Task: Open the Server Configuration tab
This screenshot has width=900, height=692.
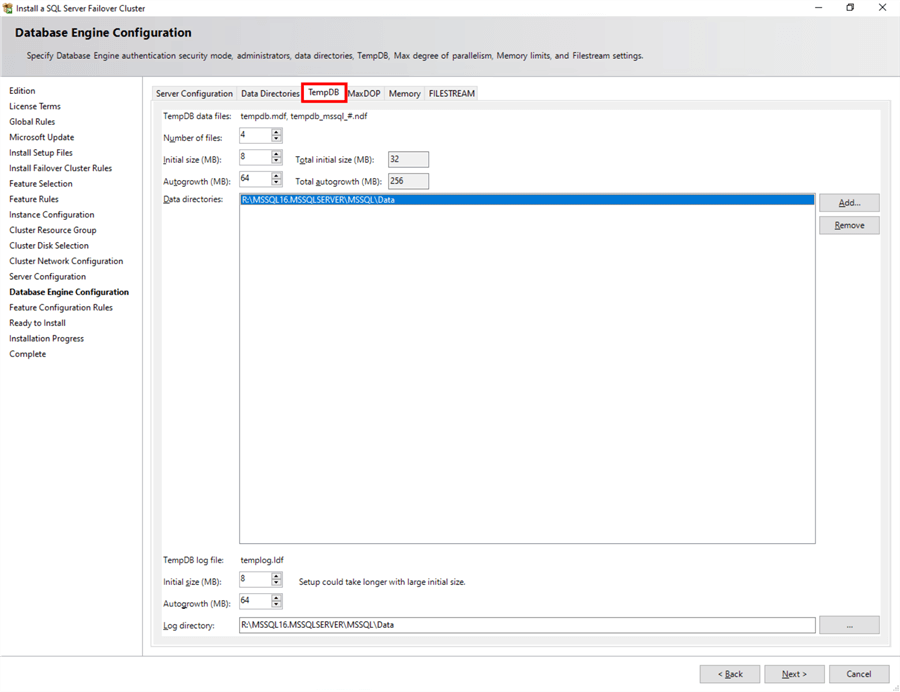Action: (194, 94)
